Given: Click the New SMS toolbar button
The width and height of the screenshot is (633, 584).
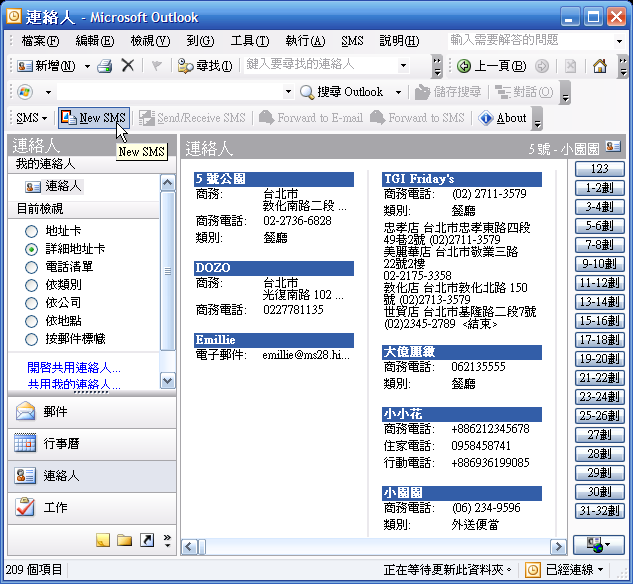Looking at the screenshot, I should tap(94, 118).
